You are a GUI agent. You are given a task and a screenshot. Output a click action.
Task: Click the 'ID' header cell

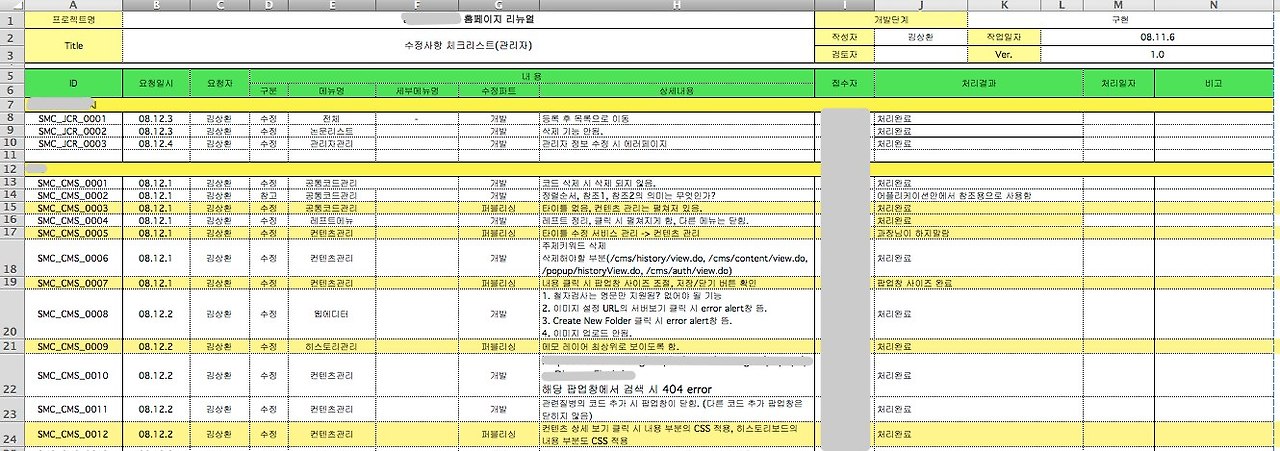[73, 83]
